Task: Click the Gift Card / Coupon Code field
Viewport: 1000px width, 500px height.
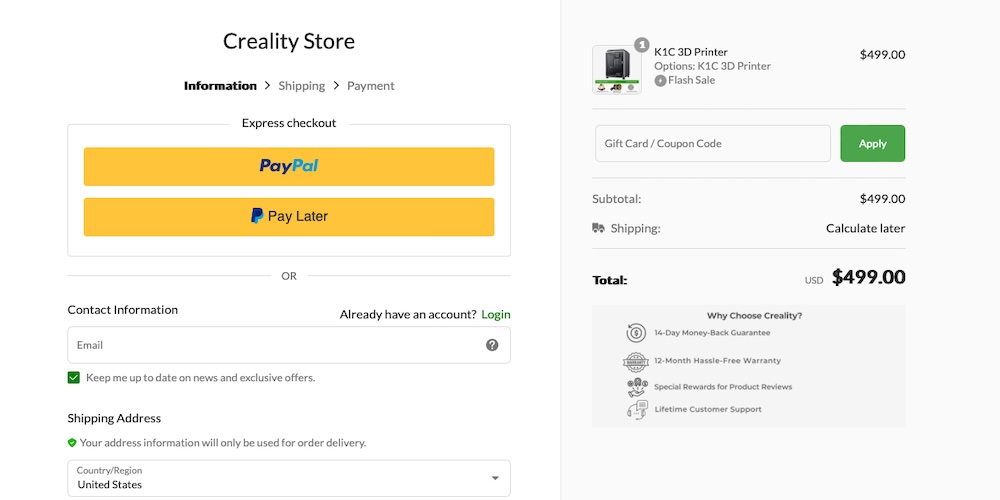Action: click(712, 143)
